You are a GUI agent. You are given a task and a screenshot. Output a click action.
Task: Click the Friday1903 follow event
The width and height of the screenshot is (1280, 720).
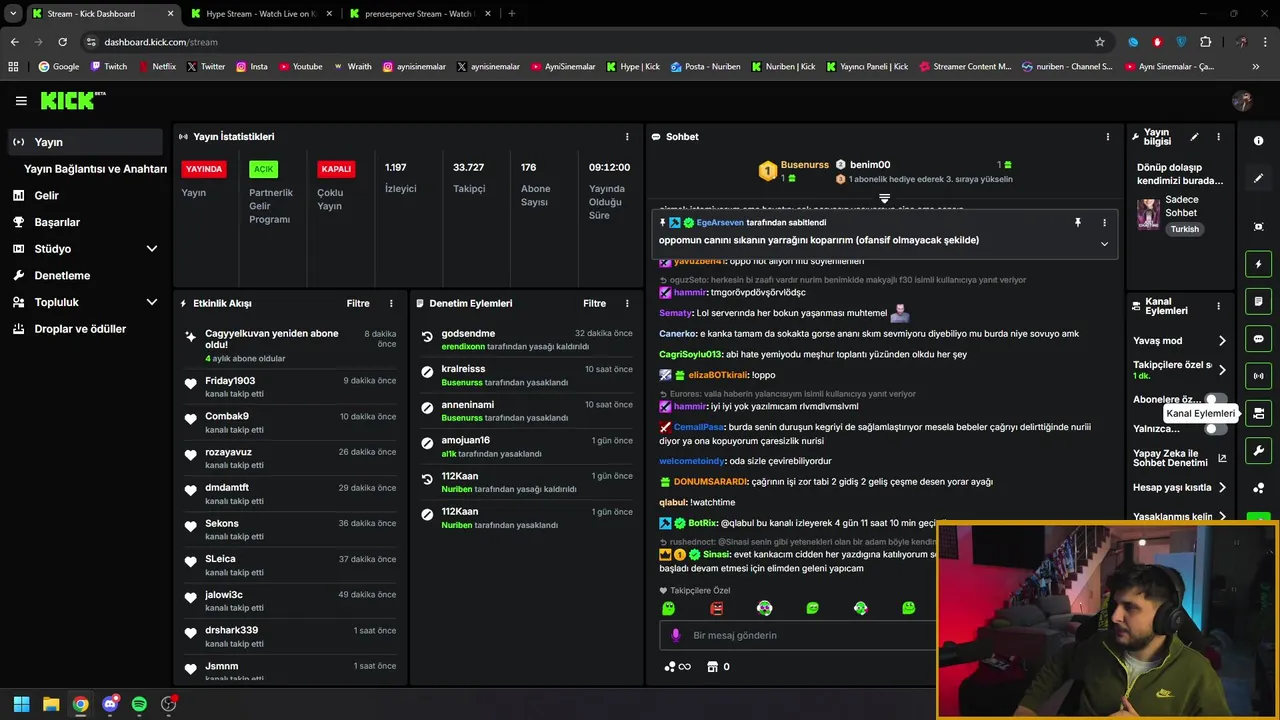point(290,387)
